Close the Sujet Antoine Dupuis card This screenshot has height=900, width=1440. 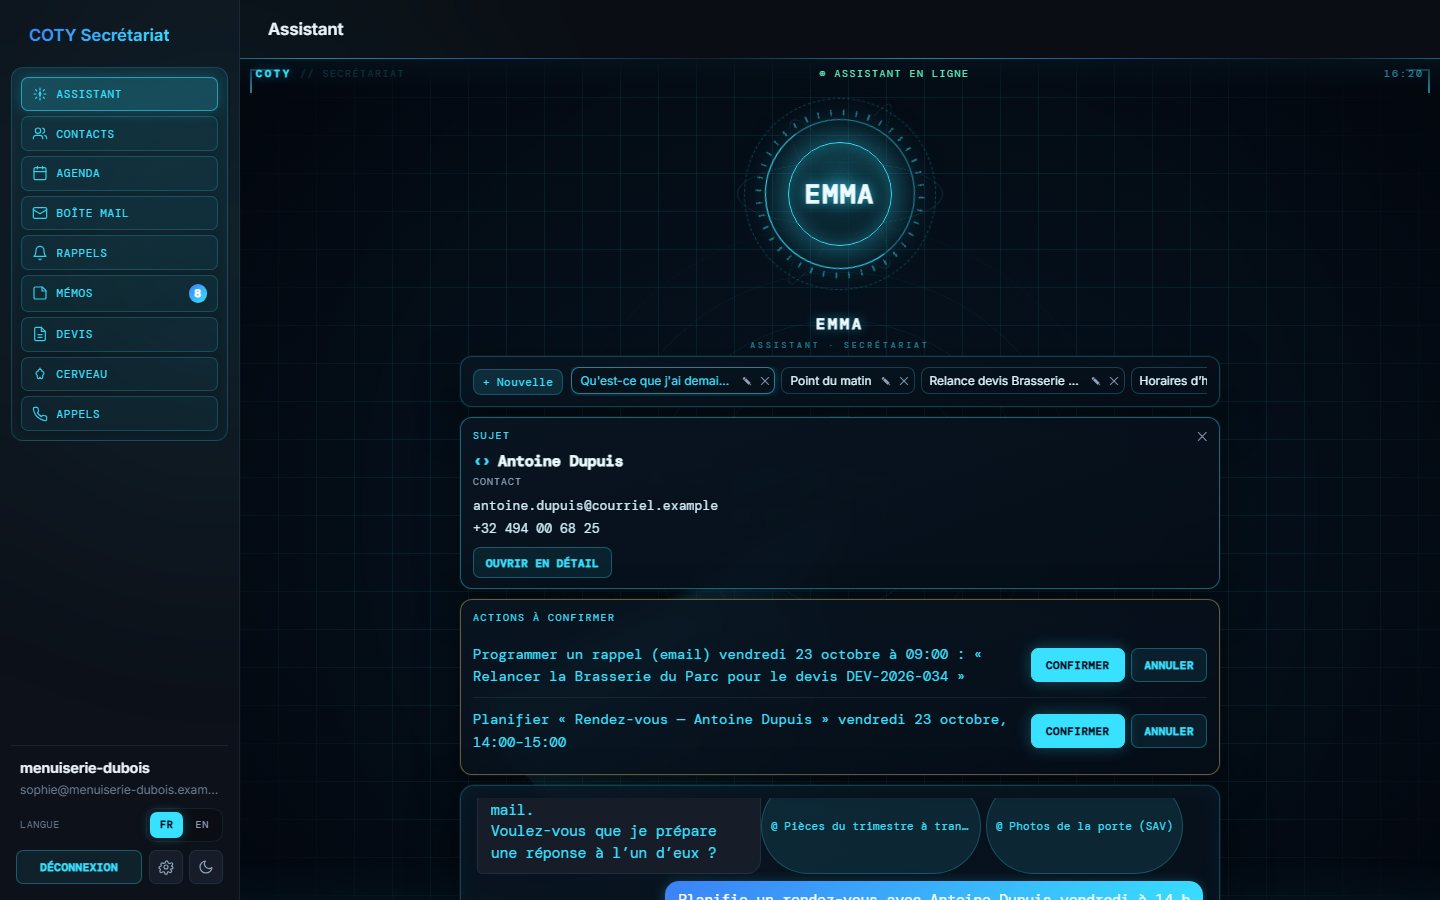click(x=1202, y=437)
